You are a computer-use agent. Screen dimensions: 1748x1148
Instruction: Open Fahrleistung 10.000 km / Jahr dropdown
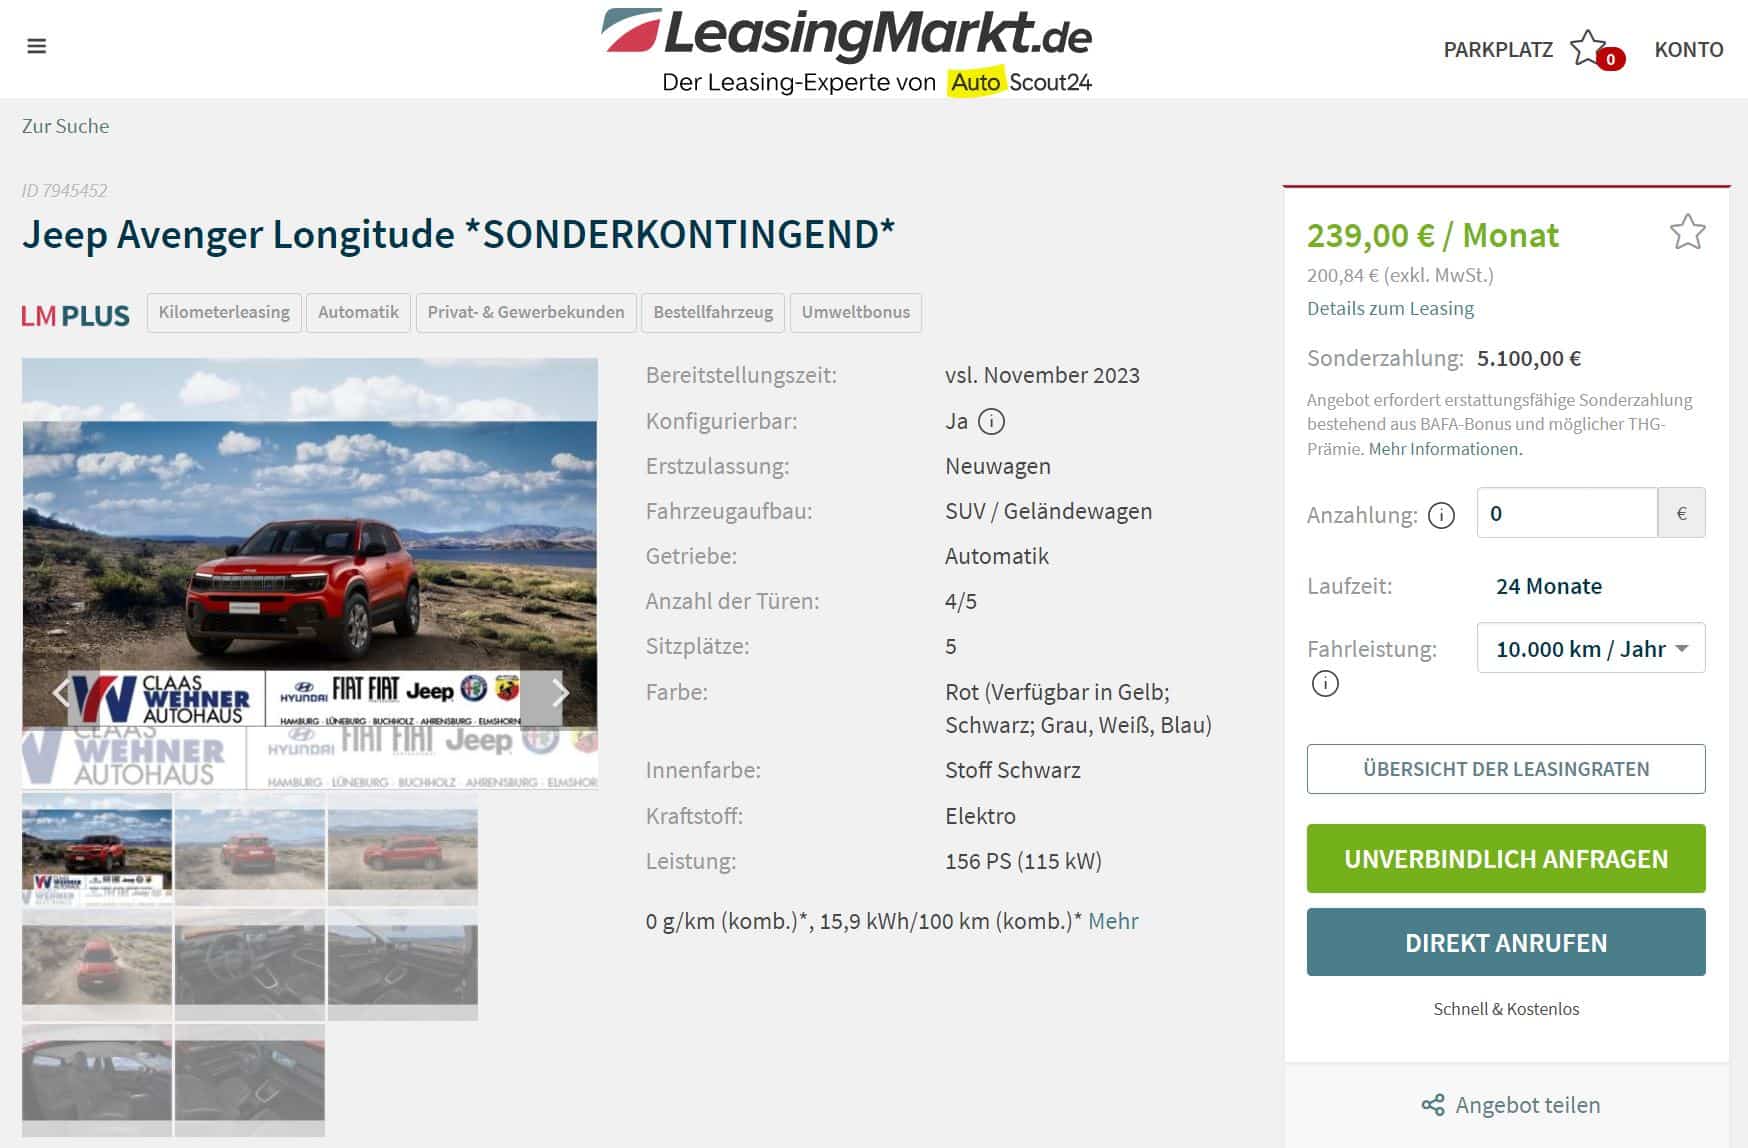[x=1591, y=648]
